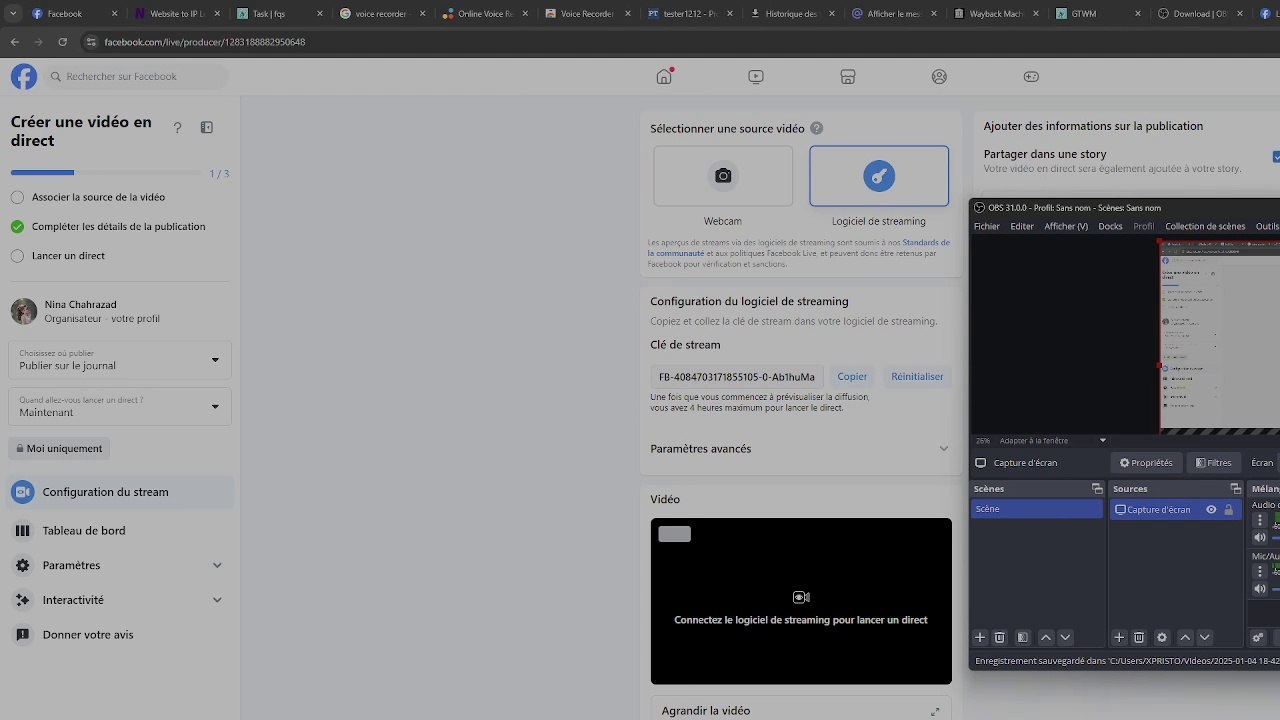1280x720 pixels.
Task: Select the Webcam video source
Action: click(x=723, y=176)
